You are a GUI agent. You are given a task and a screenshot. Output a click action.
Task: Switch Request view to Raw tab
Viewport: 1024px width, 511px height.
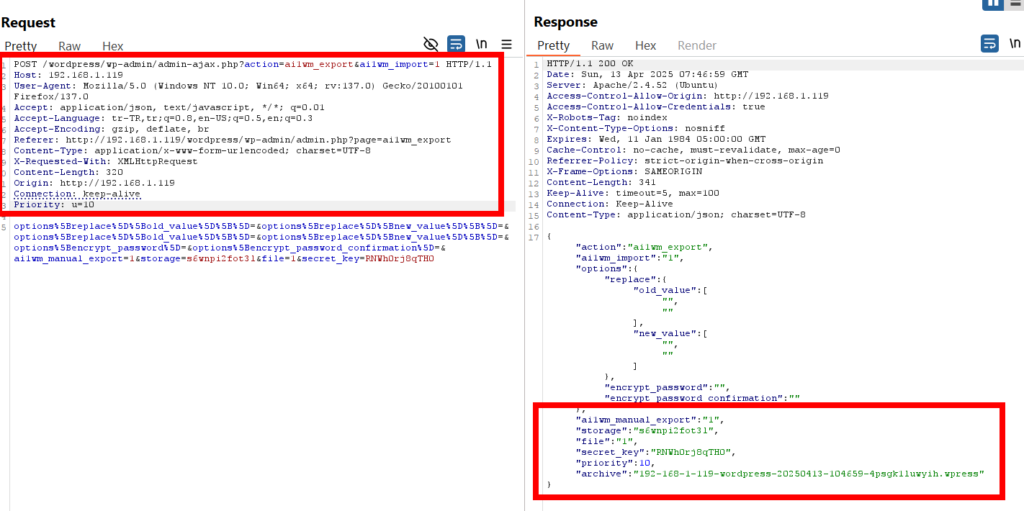[x=69, y=46]
